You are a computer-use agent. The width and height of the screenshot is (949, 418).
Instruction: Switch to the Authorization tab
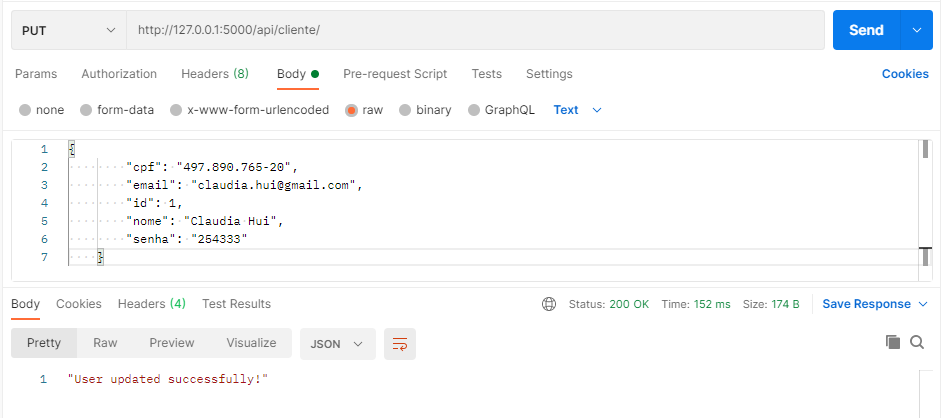tap(119, 74)
